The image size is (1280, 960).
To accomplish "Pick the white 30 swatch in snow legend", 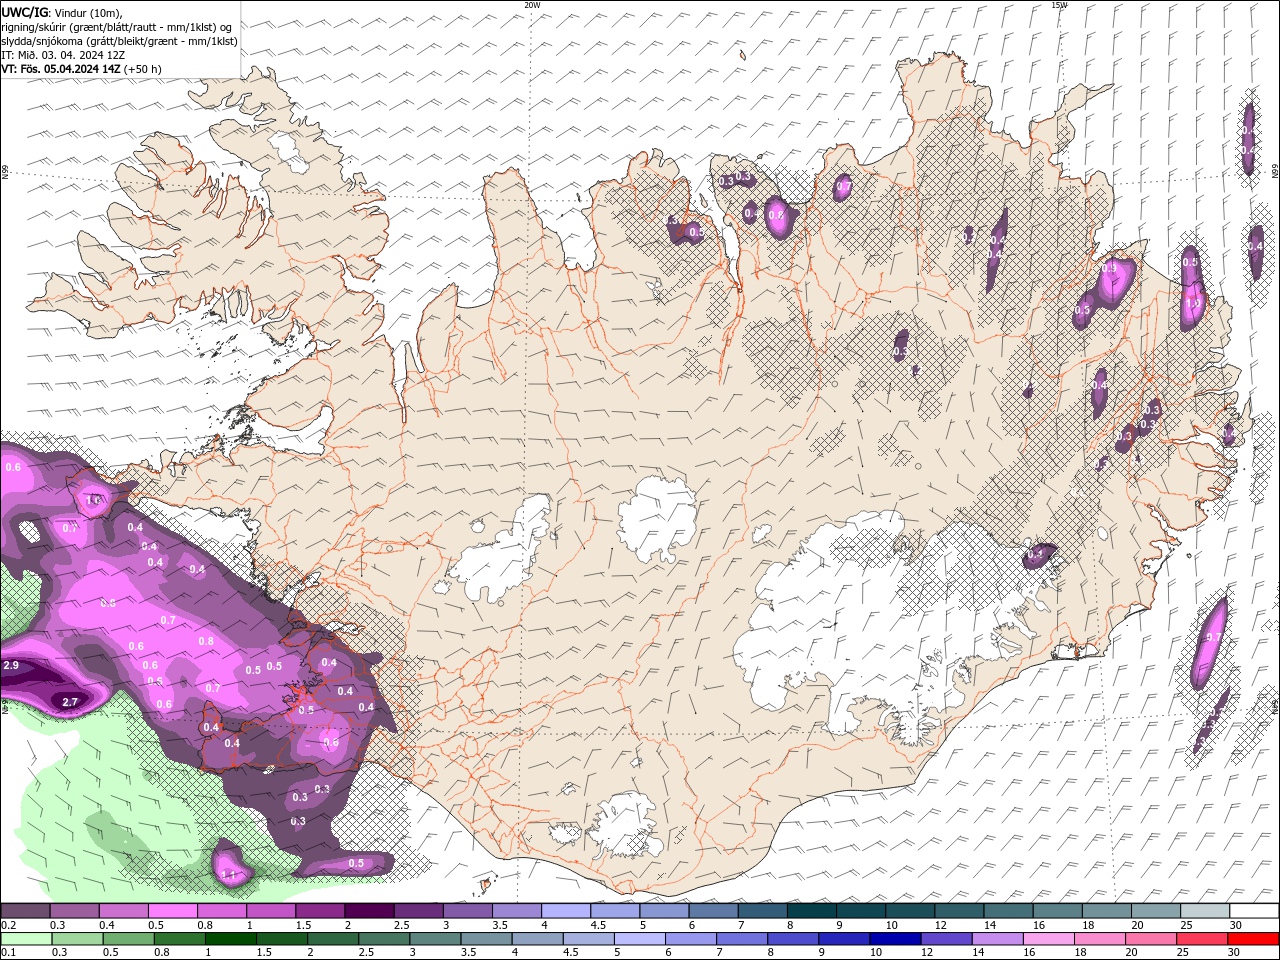I will tap(1254, 911).
